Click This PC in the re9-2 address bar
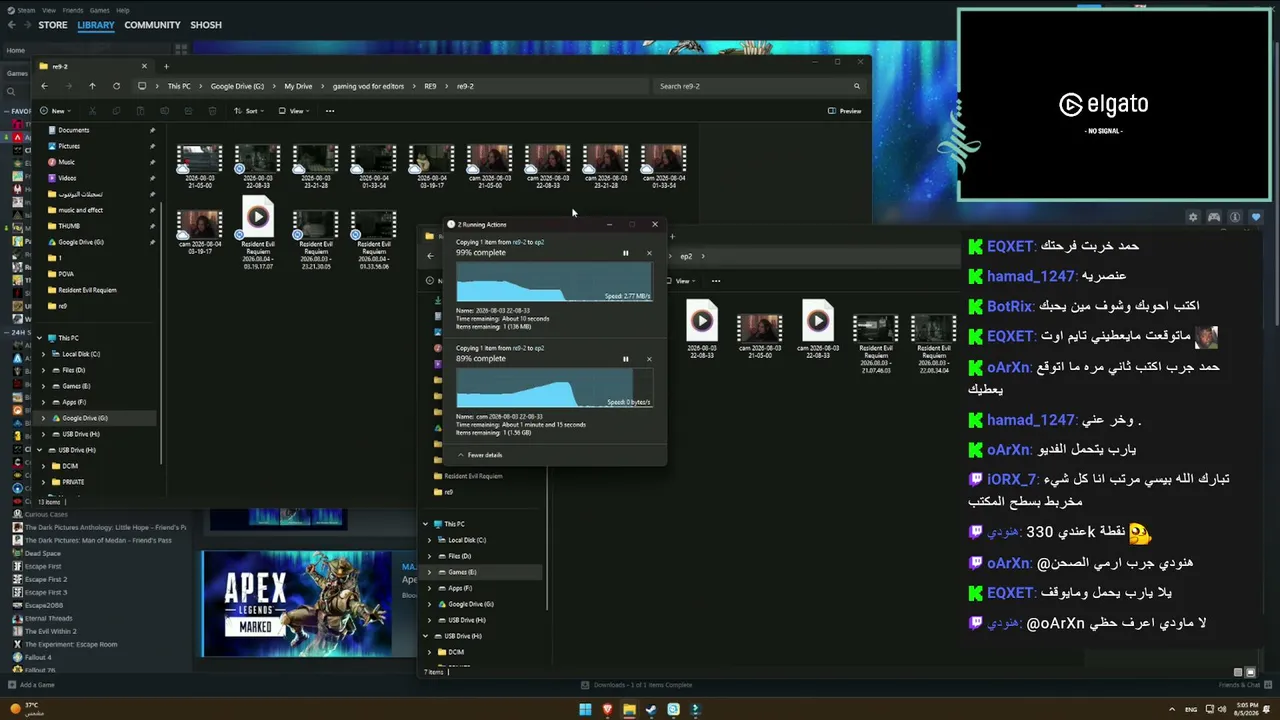 179,86
